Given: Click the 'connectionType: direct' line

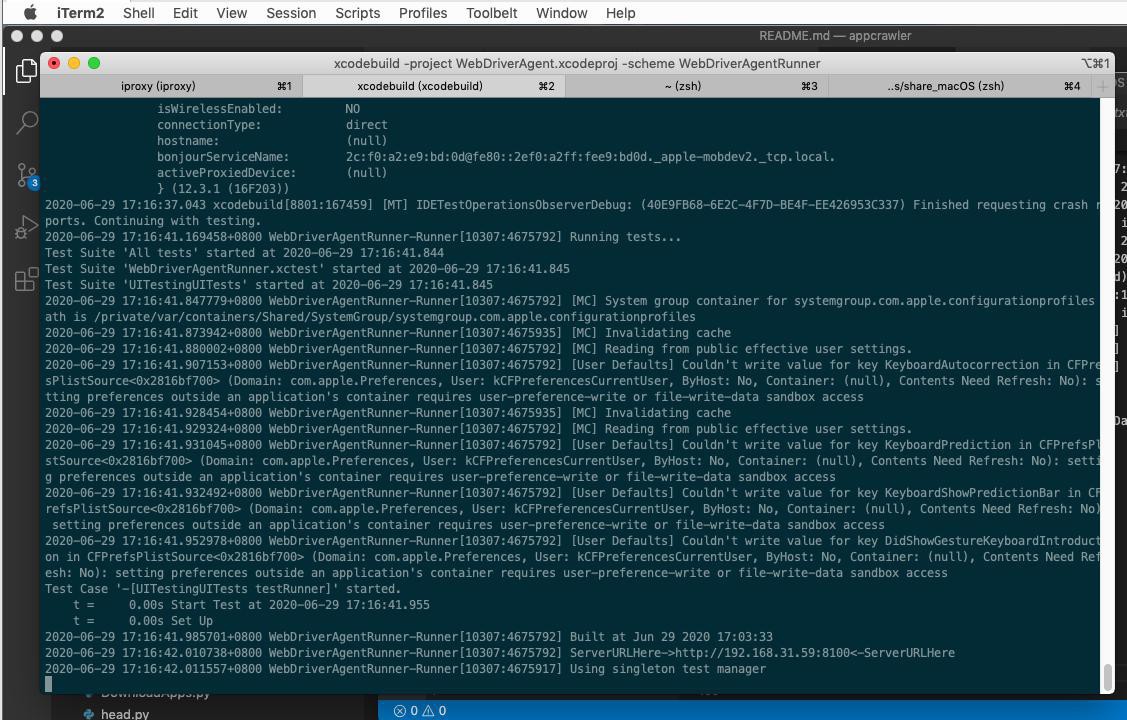Looking at the screenshot, I should click(272, 125).
